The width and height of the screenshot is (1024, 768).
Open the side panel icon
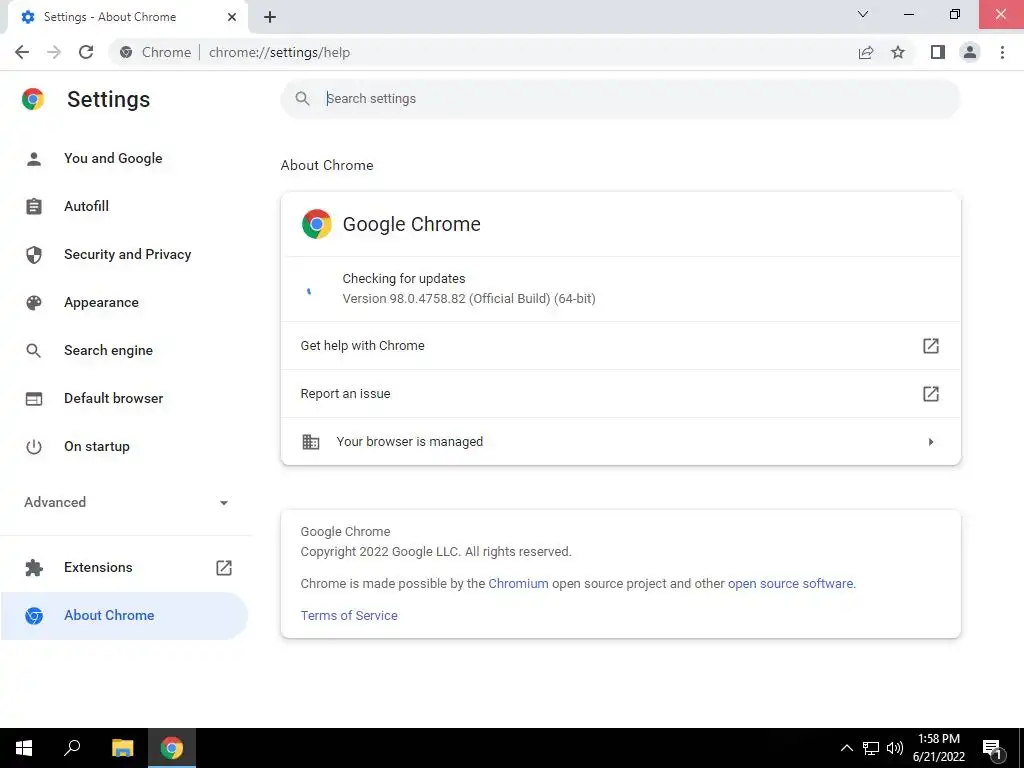coord(938,52)
